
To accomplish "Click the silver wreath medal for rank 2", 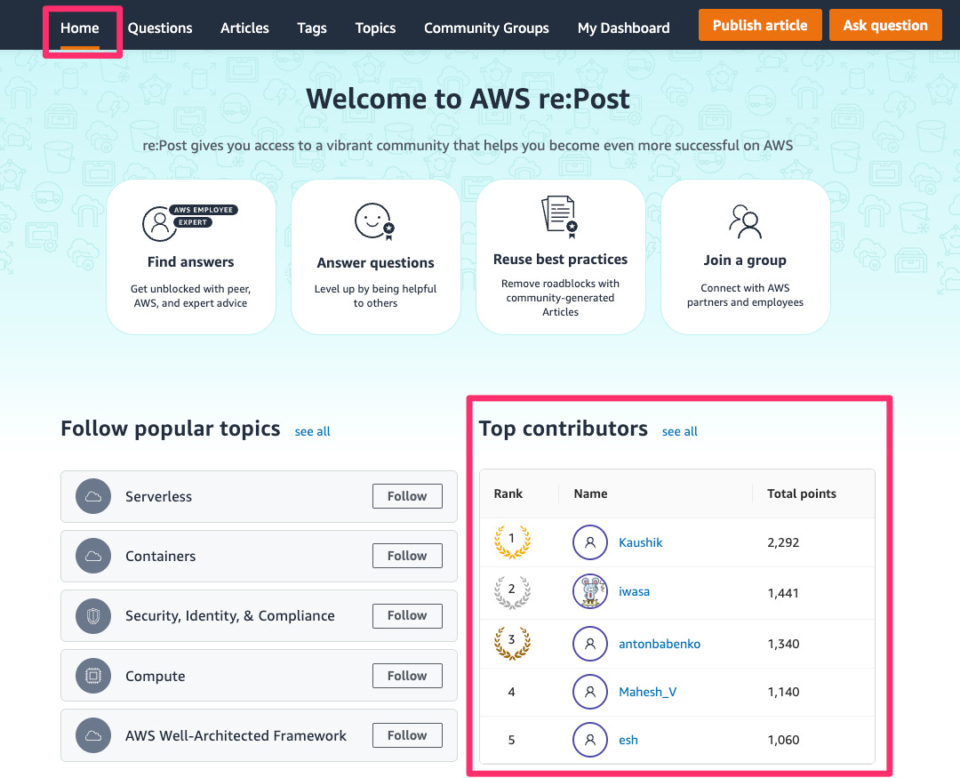I will [x=512, y=592].
